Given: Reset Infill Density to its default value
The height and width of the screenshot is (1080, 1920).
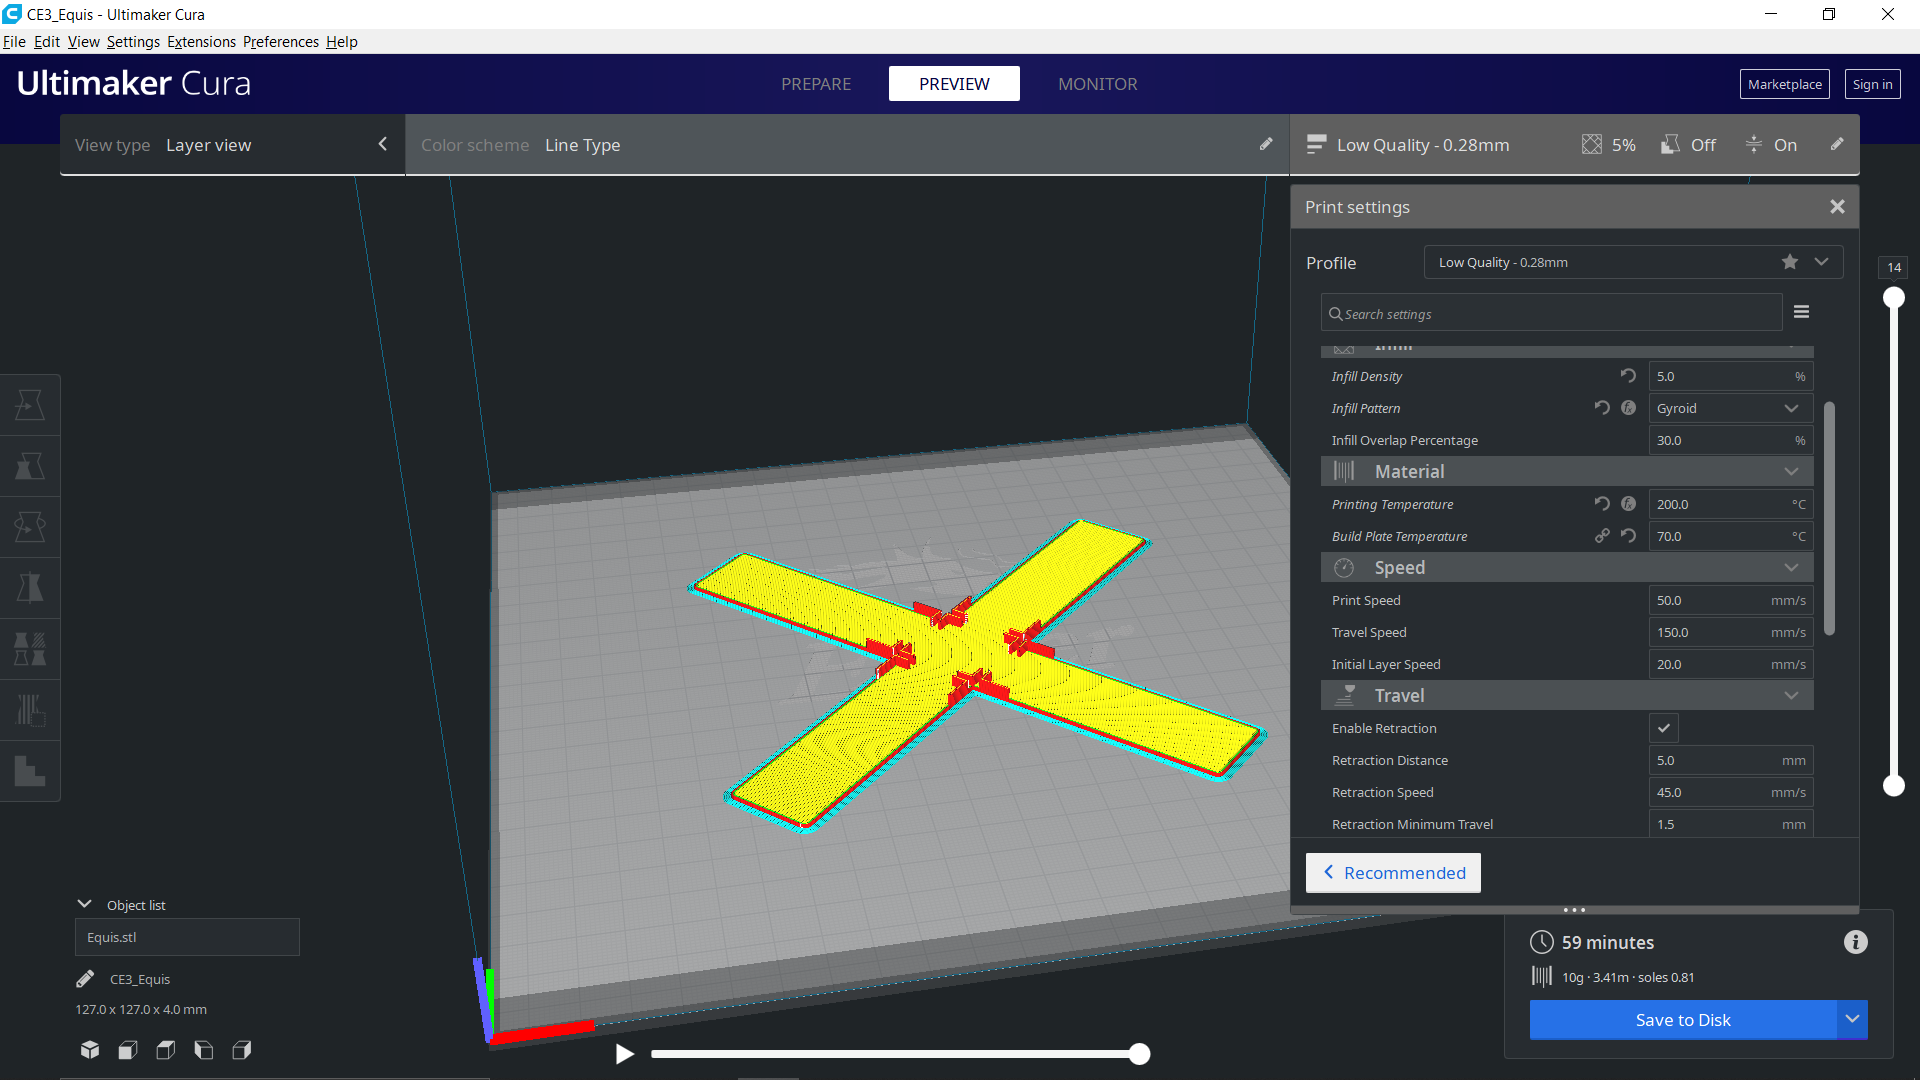Looking at the screenshot, I should click(x=1628, y=376).
